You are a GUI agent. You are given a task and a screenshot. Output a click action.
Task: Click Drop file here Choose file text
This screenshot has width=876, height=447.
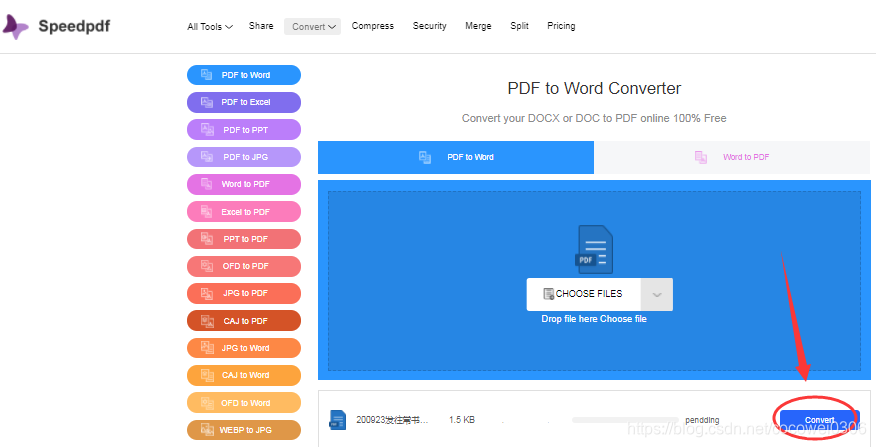pos(594,318)
